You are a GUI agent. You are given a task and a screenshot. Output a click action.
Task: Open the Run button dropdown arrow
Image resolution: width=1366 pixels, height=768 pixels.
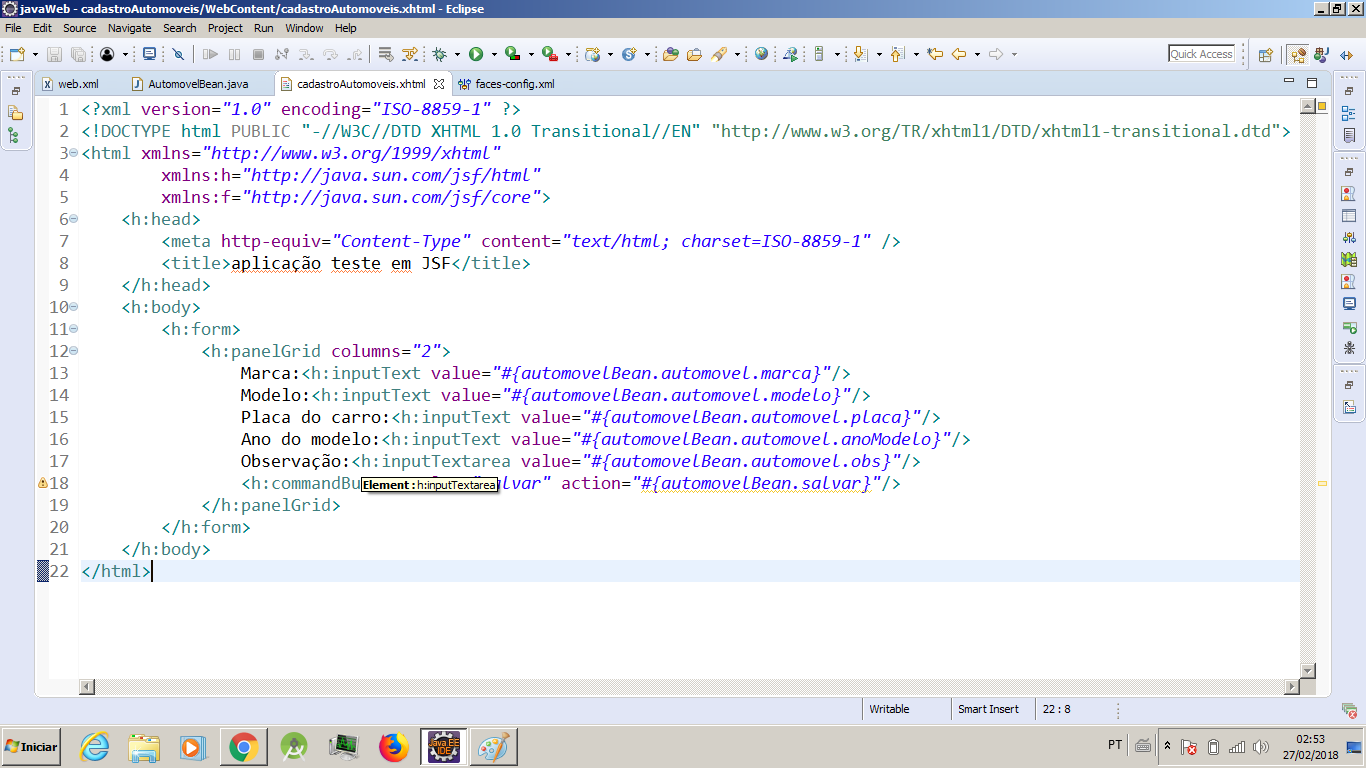click(x=493, y=55)
